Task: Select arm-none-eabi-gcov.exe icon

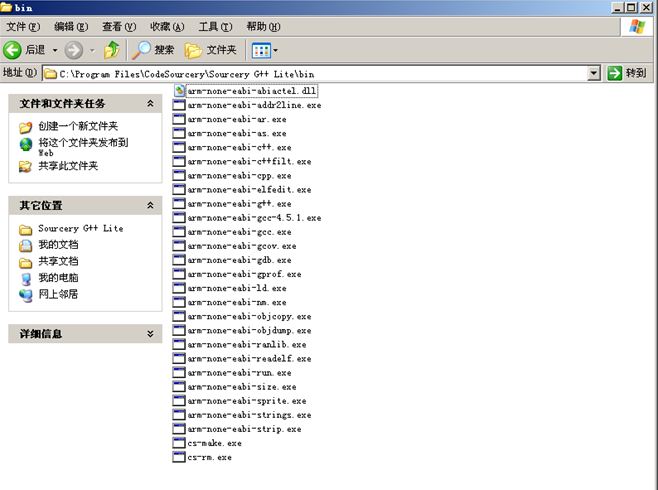Action: click(179, 246)
